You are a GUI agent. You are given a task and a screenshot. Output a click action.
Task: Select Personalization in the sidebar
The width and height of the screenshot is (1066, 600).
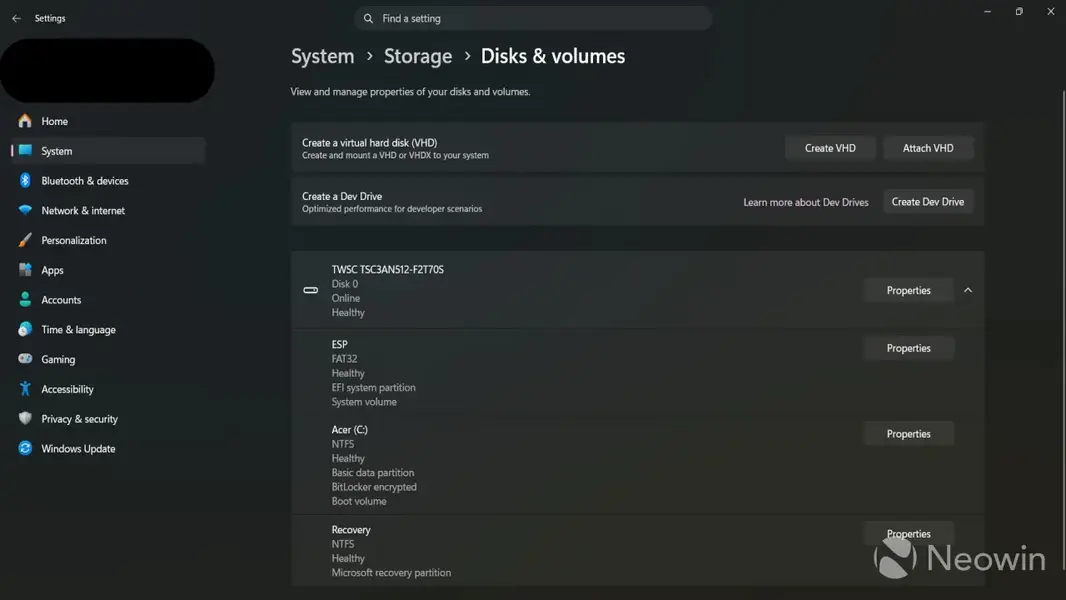[107, 241]
